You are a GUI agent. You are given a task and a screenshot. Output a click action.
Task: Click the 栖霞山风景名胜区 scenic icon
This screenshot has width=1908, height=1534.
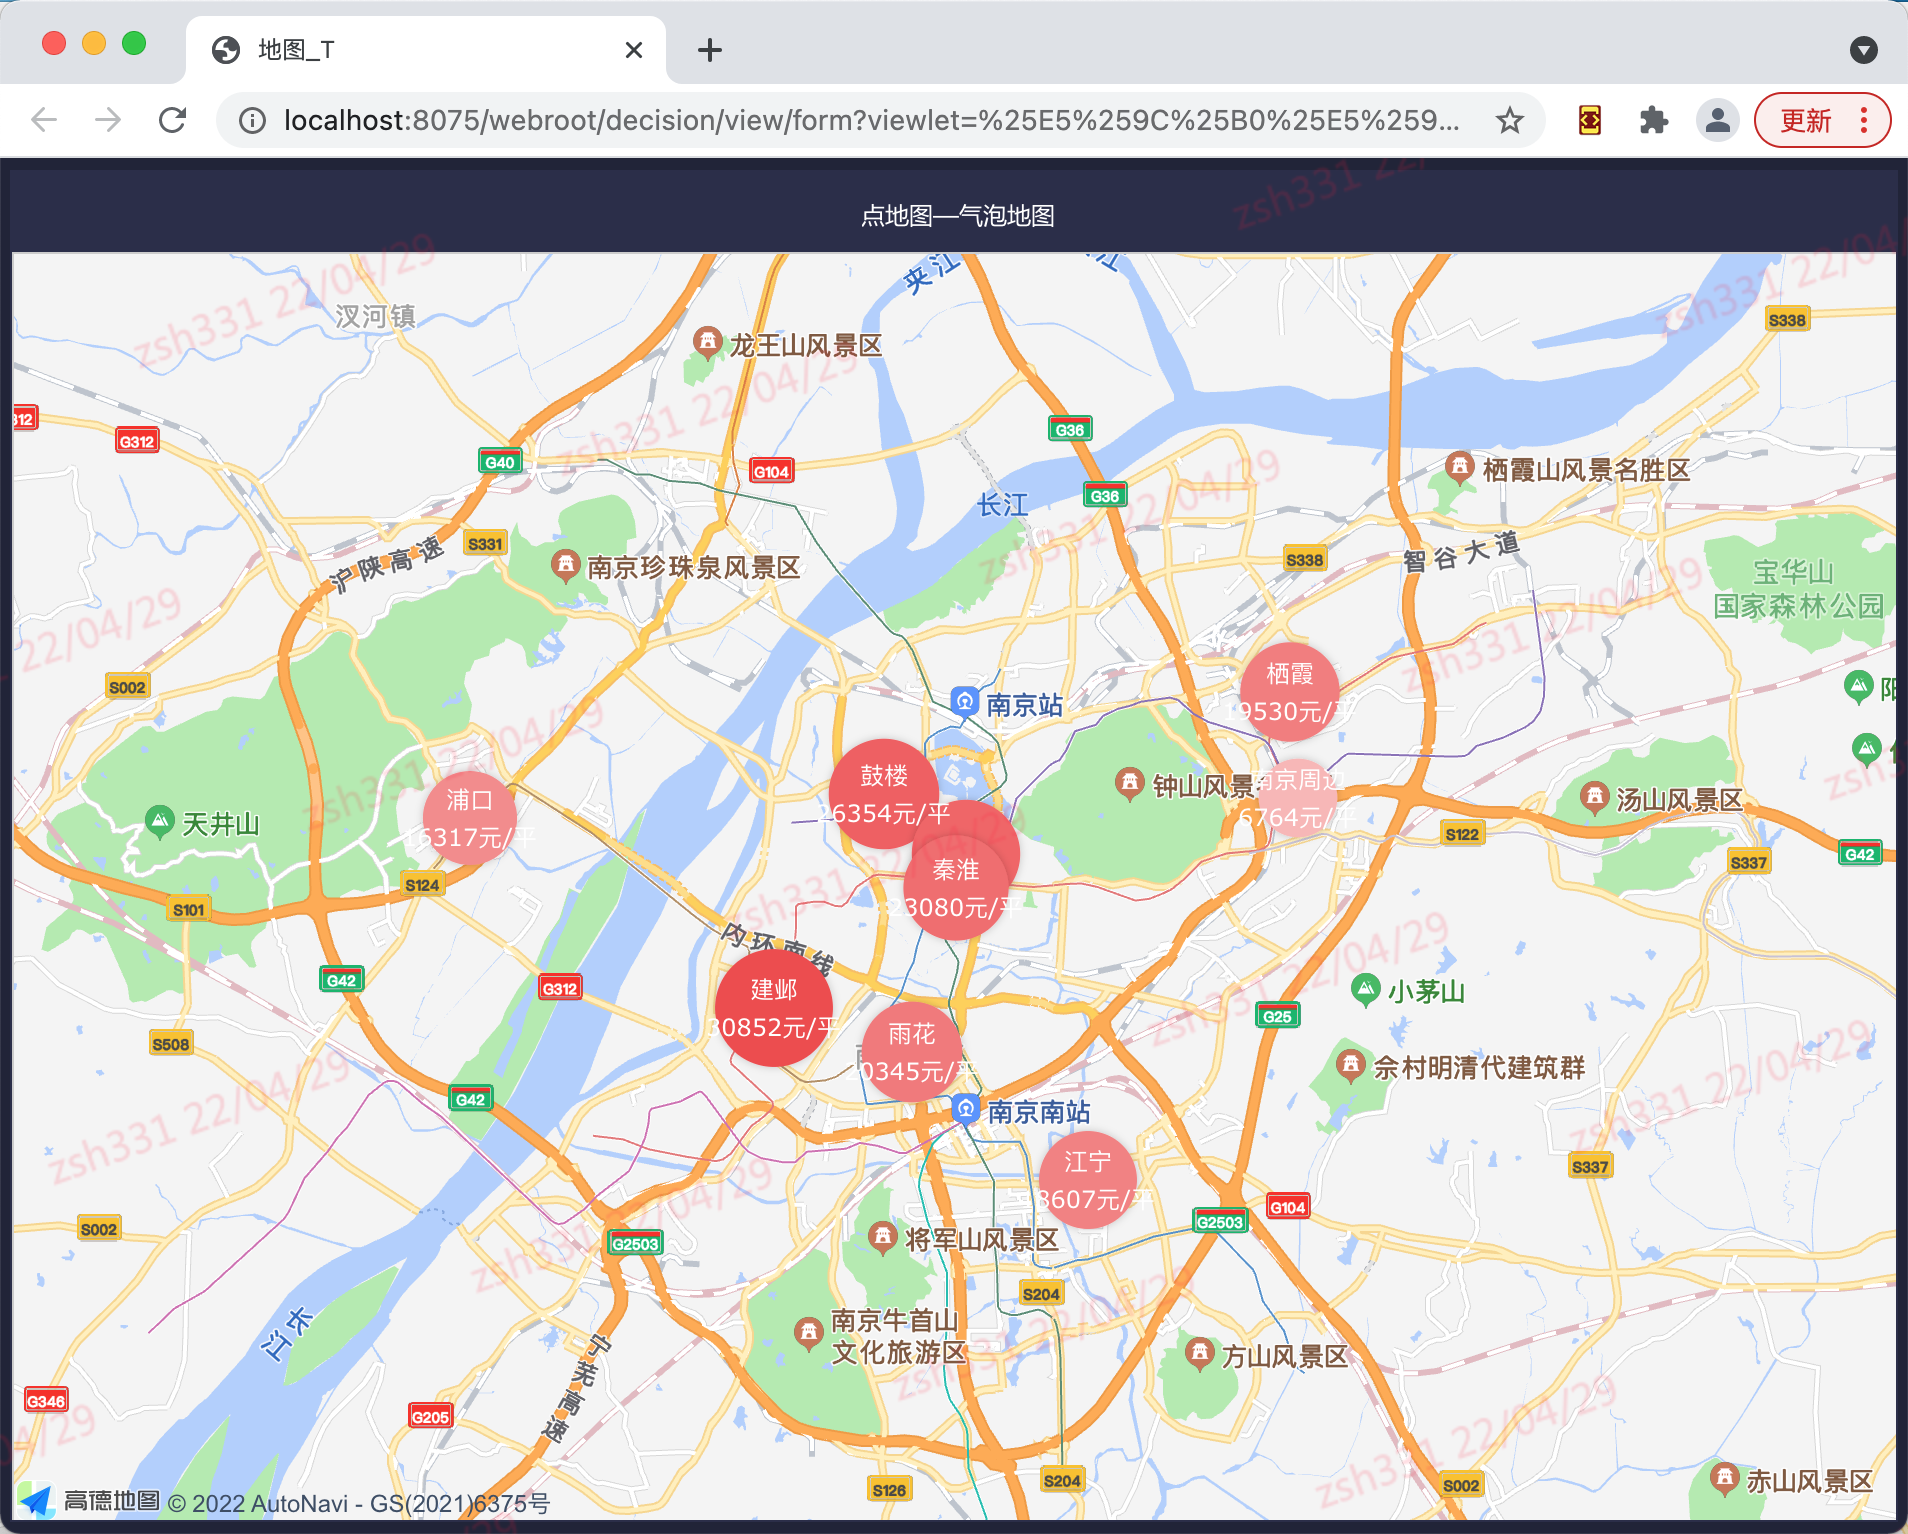(x=1459, y=467)
